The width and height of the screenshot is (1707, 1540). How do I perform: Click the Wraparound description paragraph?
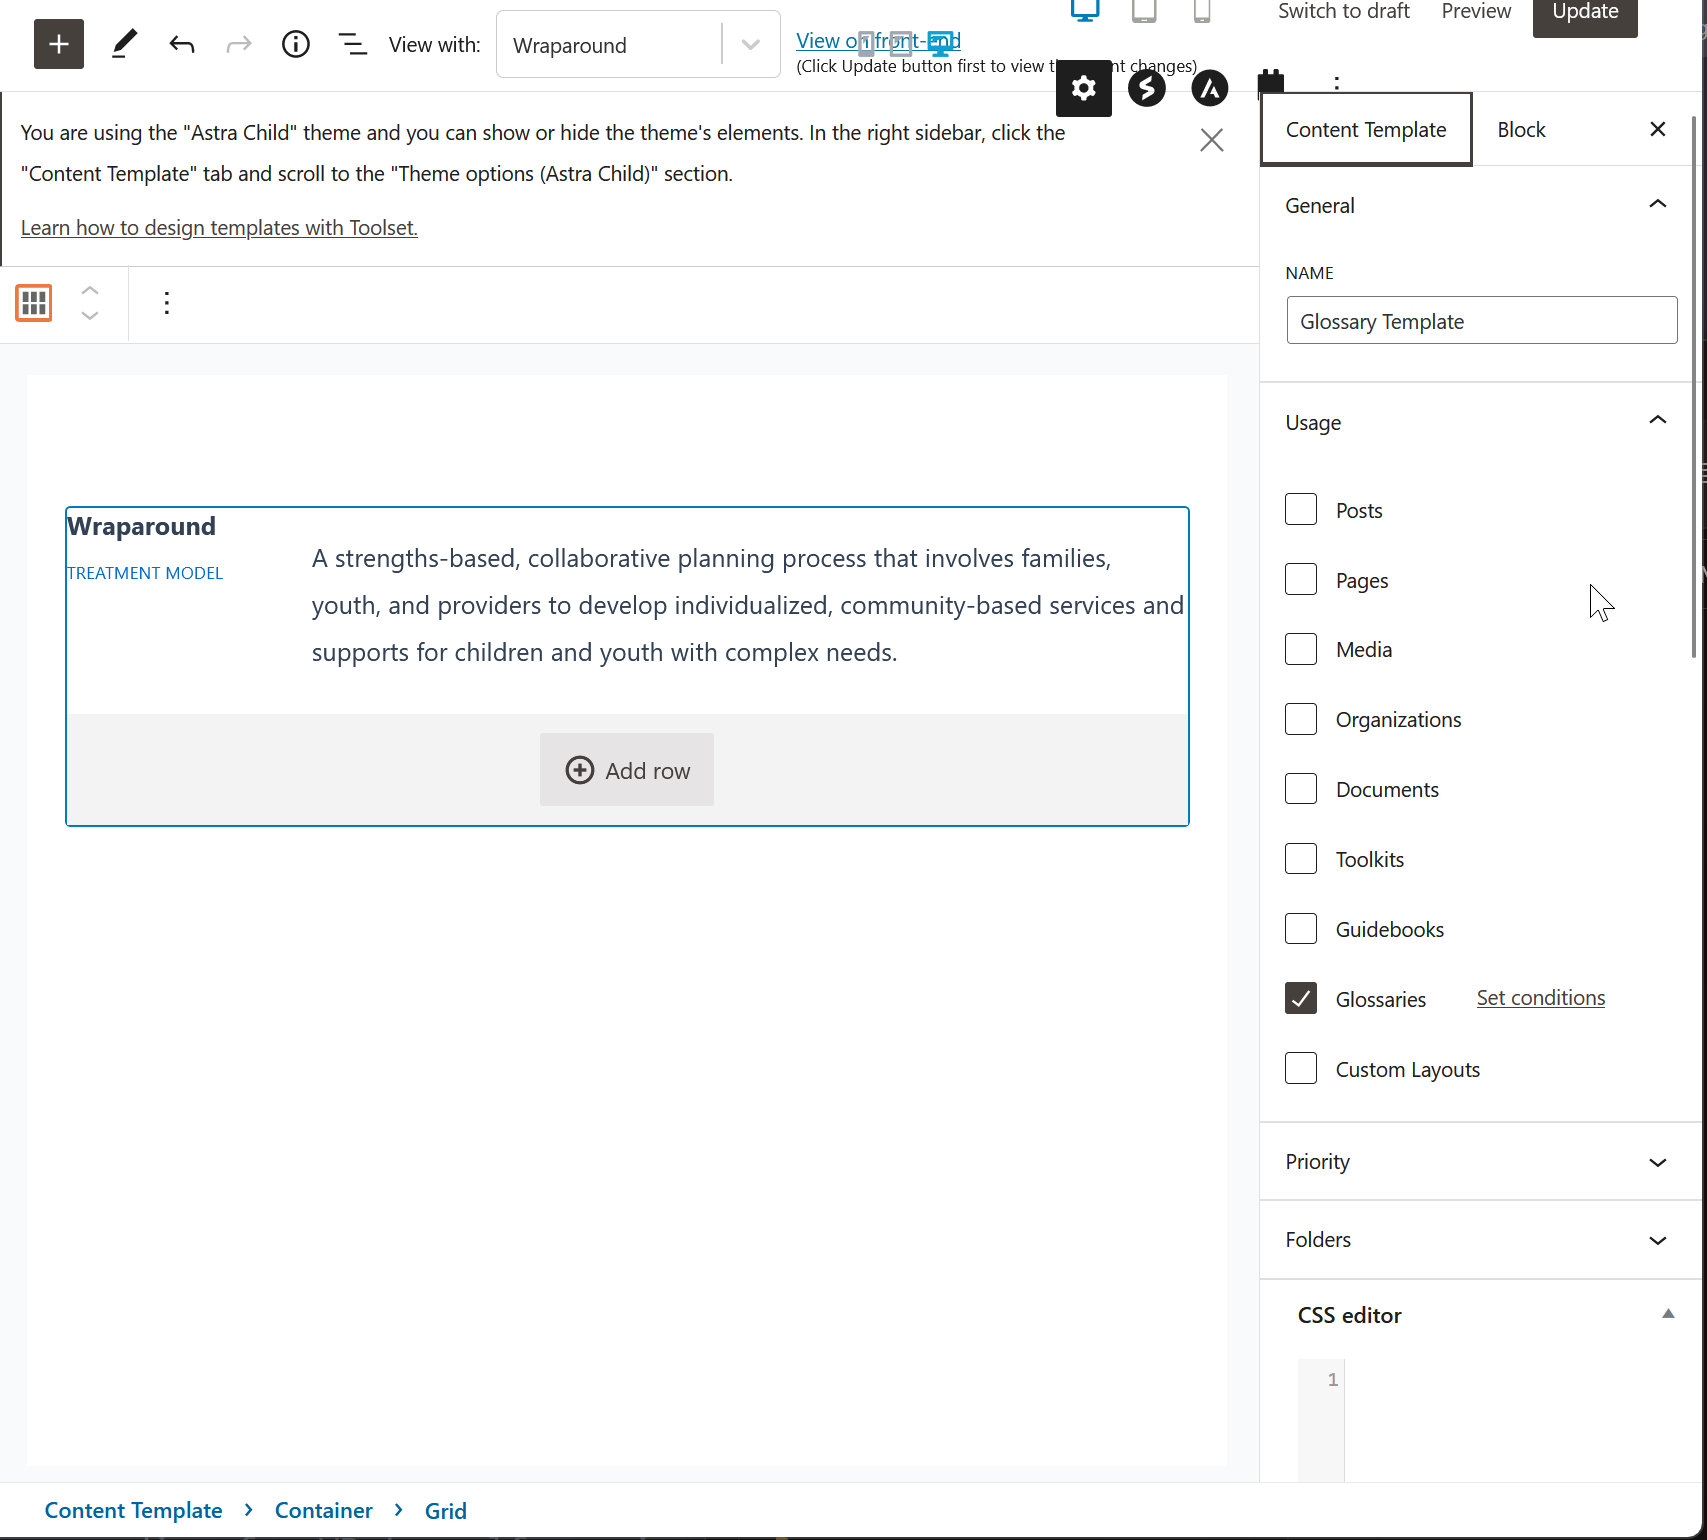pos(748,605)
